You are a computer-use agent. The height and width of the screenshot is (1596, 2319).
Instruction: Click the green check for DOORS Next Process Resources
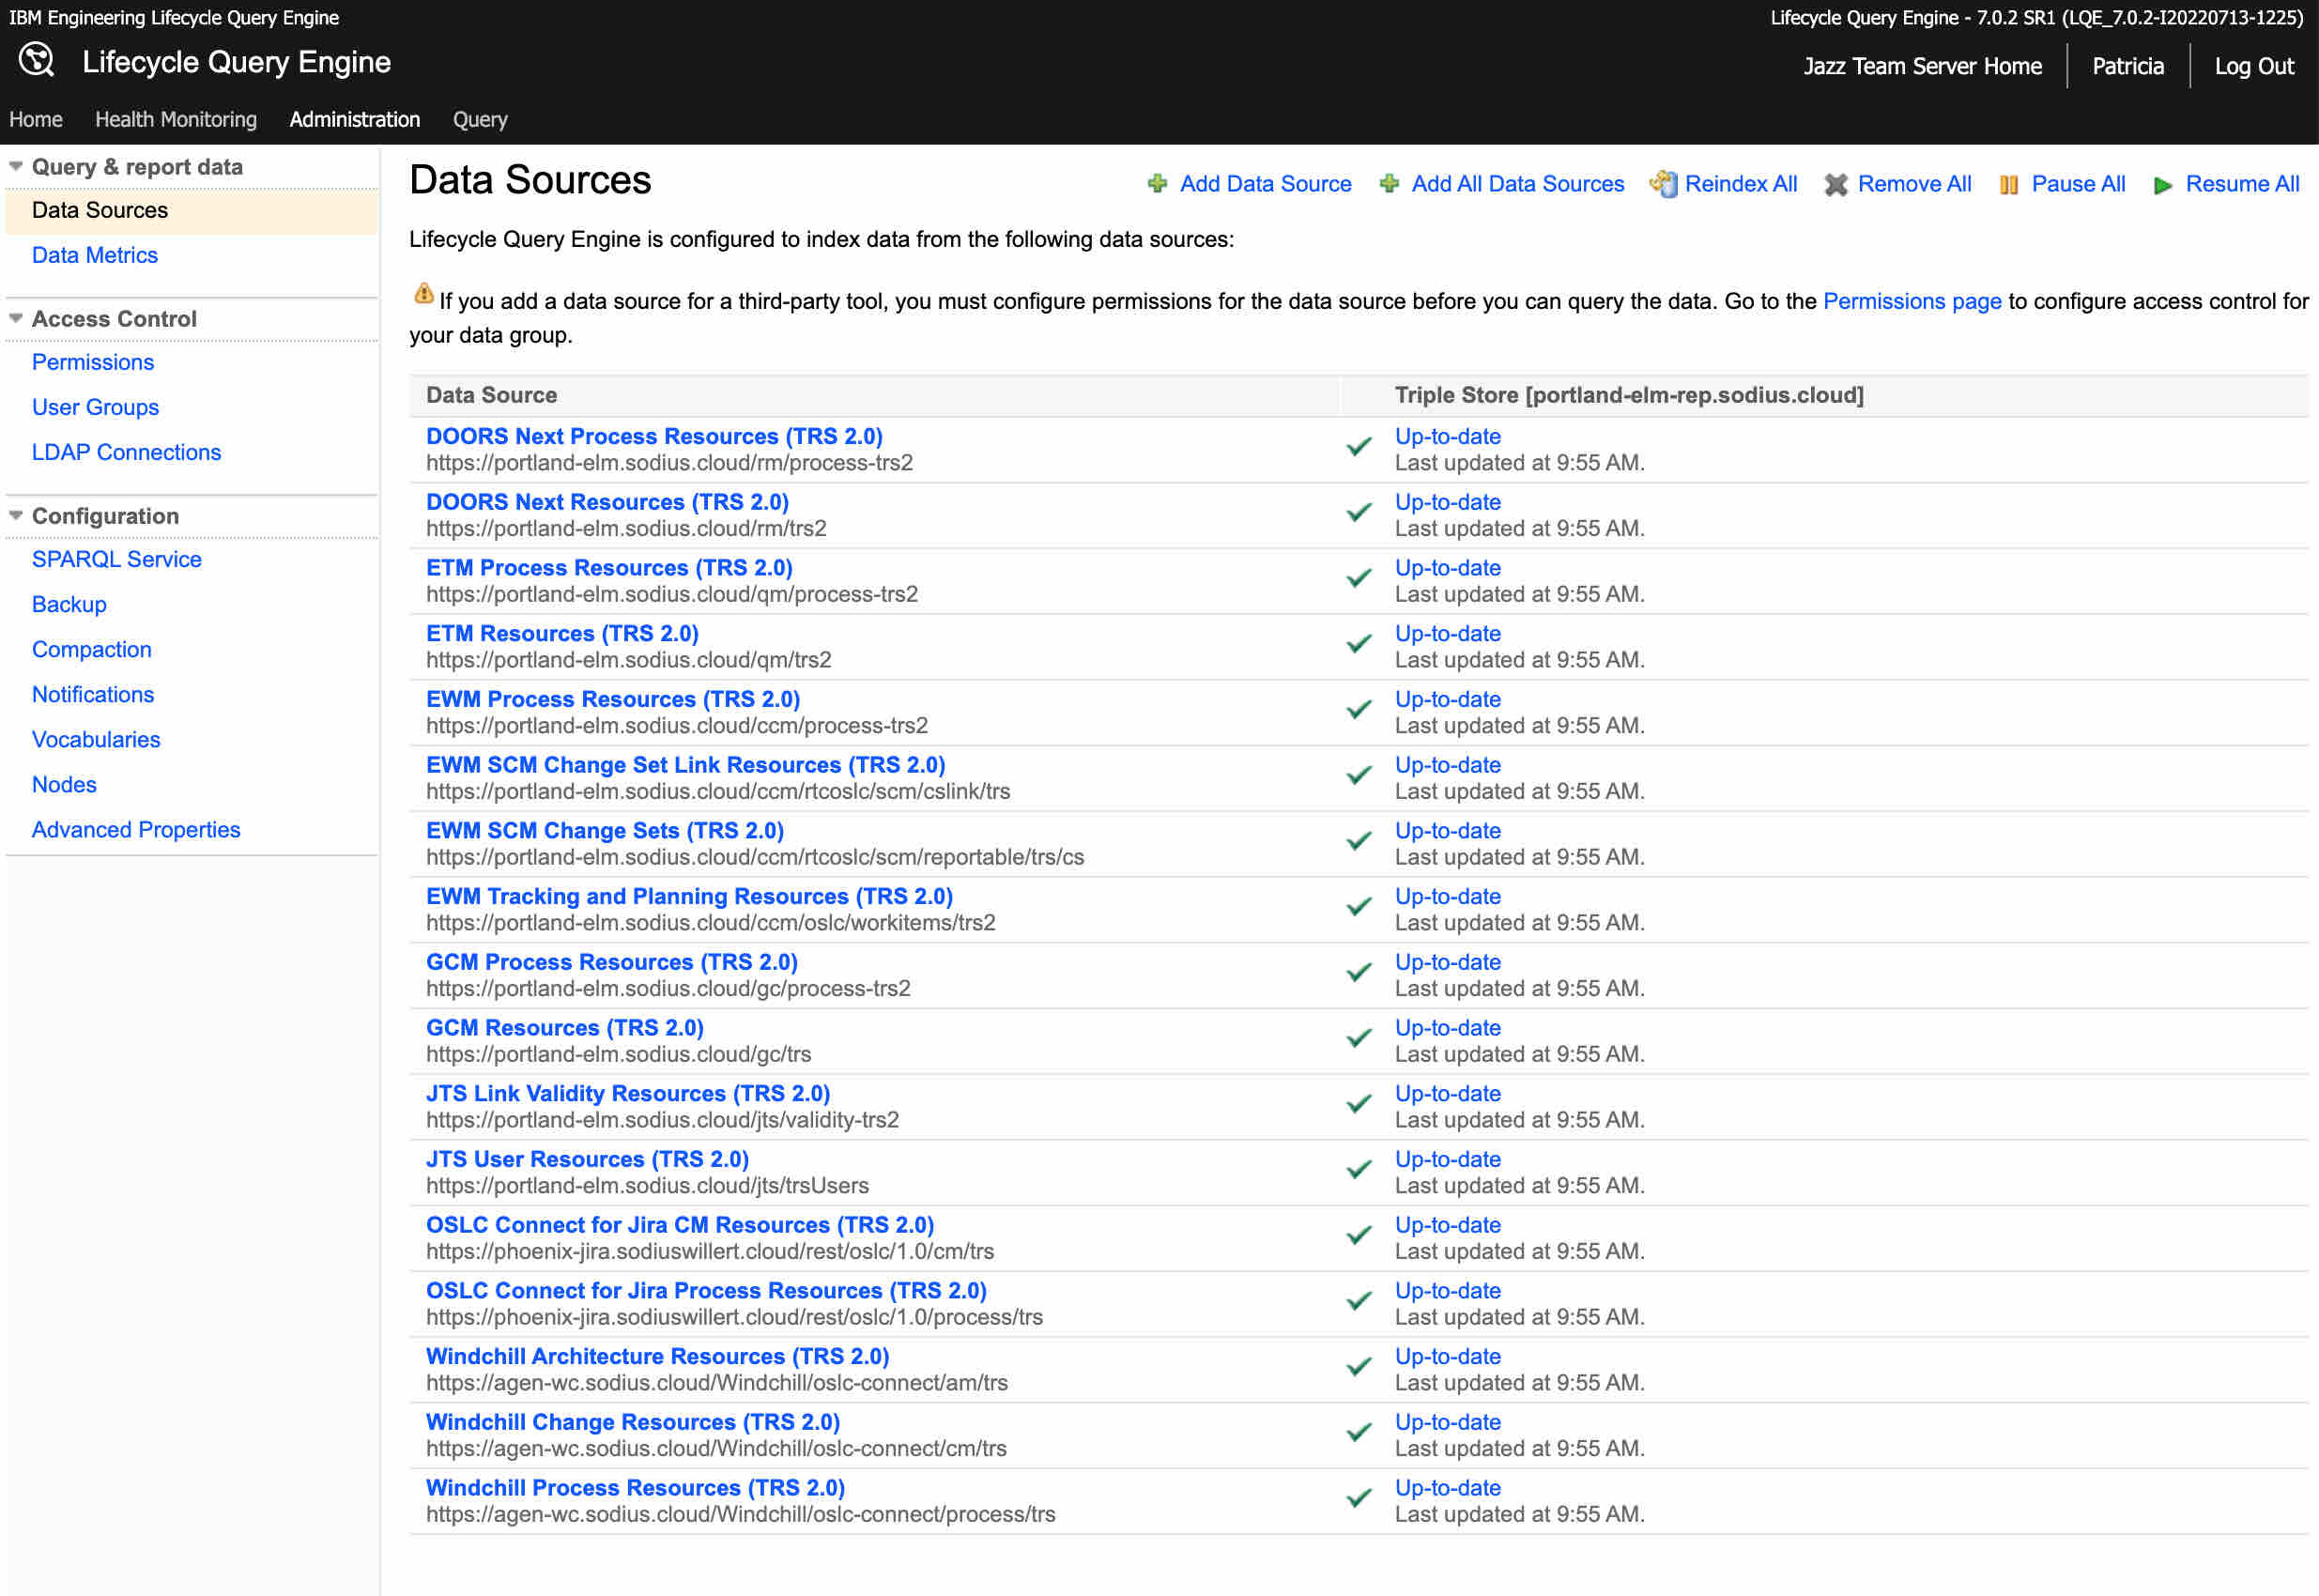pyautogui.click(x=1358, y=447)
